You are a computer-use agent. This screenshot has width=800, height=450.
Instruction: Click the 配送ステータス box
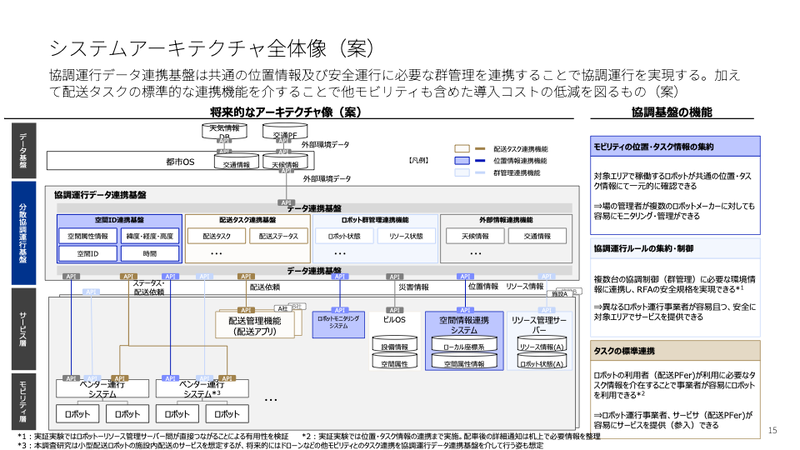[x=277, y=237]
